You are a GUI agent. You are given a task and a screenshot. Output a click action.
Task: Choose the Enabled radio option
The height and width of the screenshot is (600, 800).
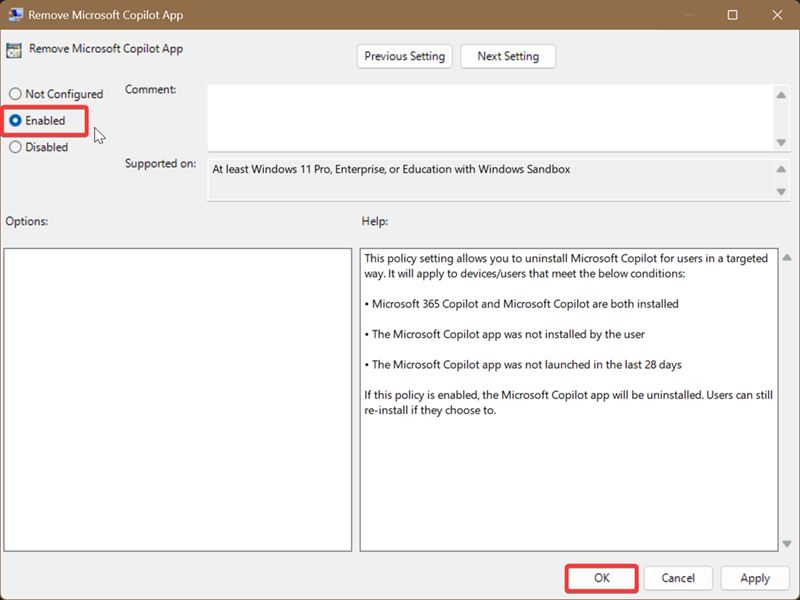16,120
